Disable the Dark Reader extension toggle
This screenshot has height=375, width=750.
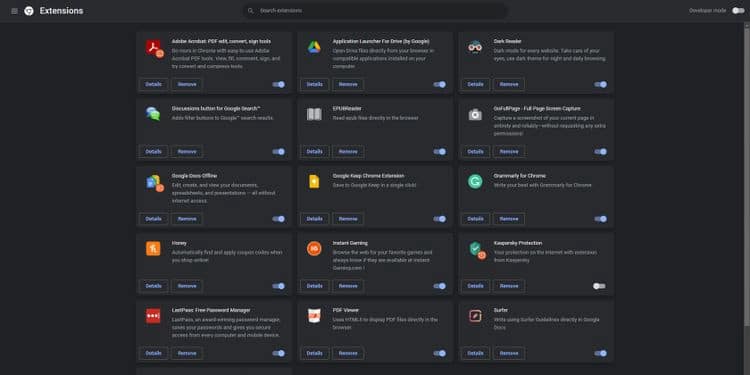pos(601,84)
